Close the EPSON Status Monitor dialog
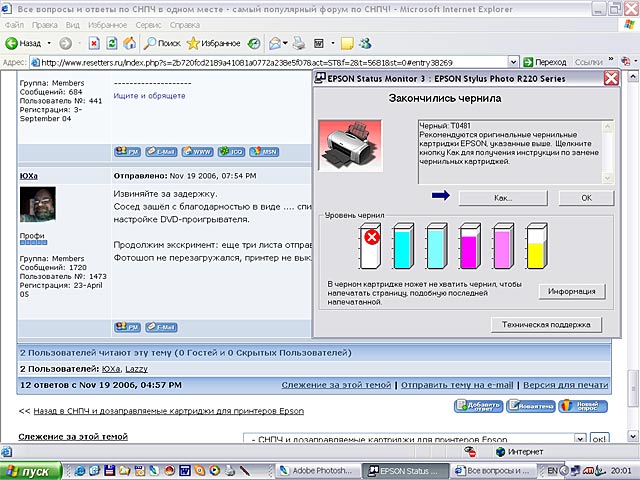The width and height of the screenshot is (640, 480). pos(611,78)
